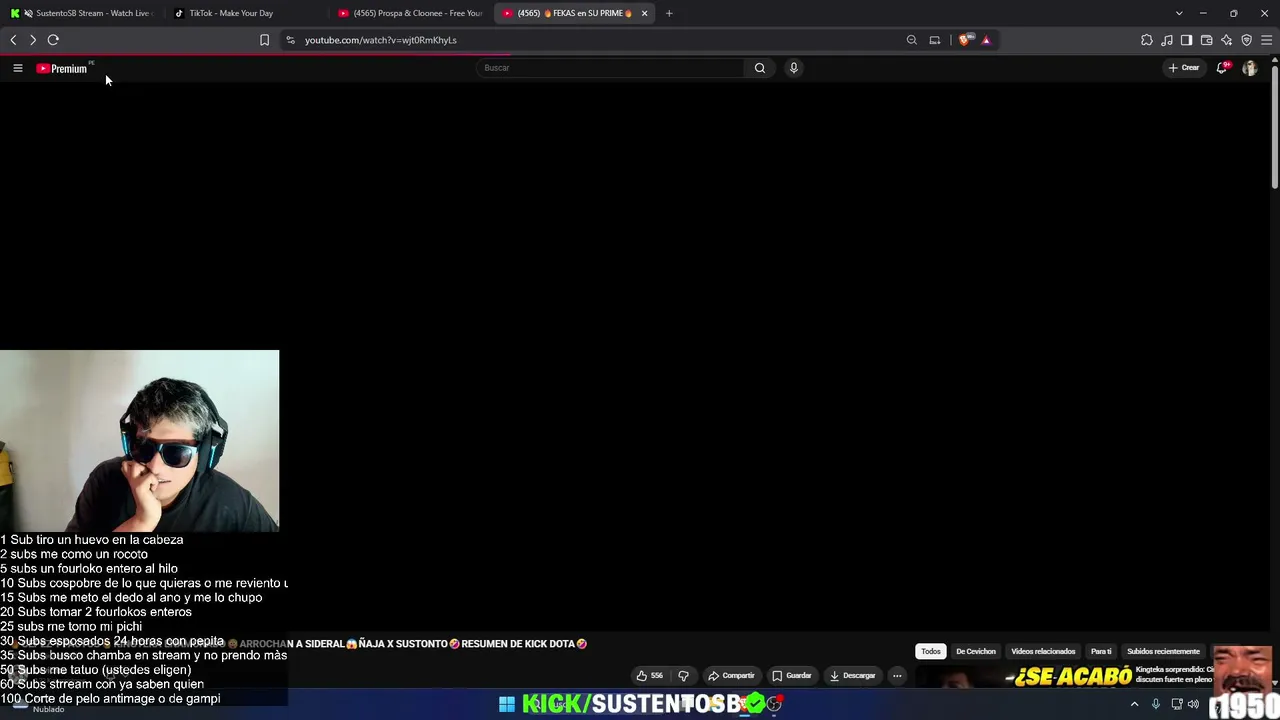Screen dimensions: 1280x720
Task: Expand the tab search dropdown arrow
Action: click(1179, 13)
